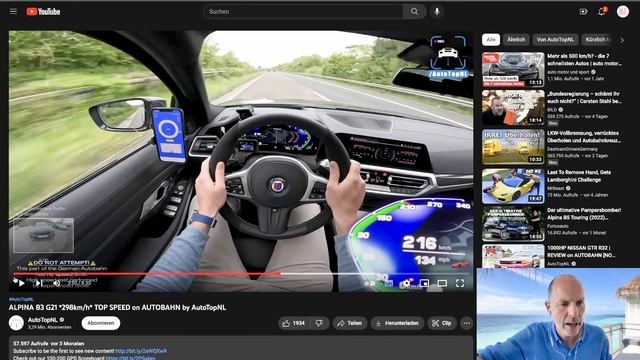Open the 100-200 GPS Scoreboard link
Viewport: 640px width, 360px height.
[131, 358]
